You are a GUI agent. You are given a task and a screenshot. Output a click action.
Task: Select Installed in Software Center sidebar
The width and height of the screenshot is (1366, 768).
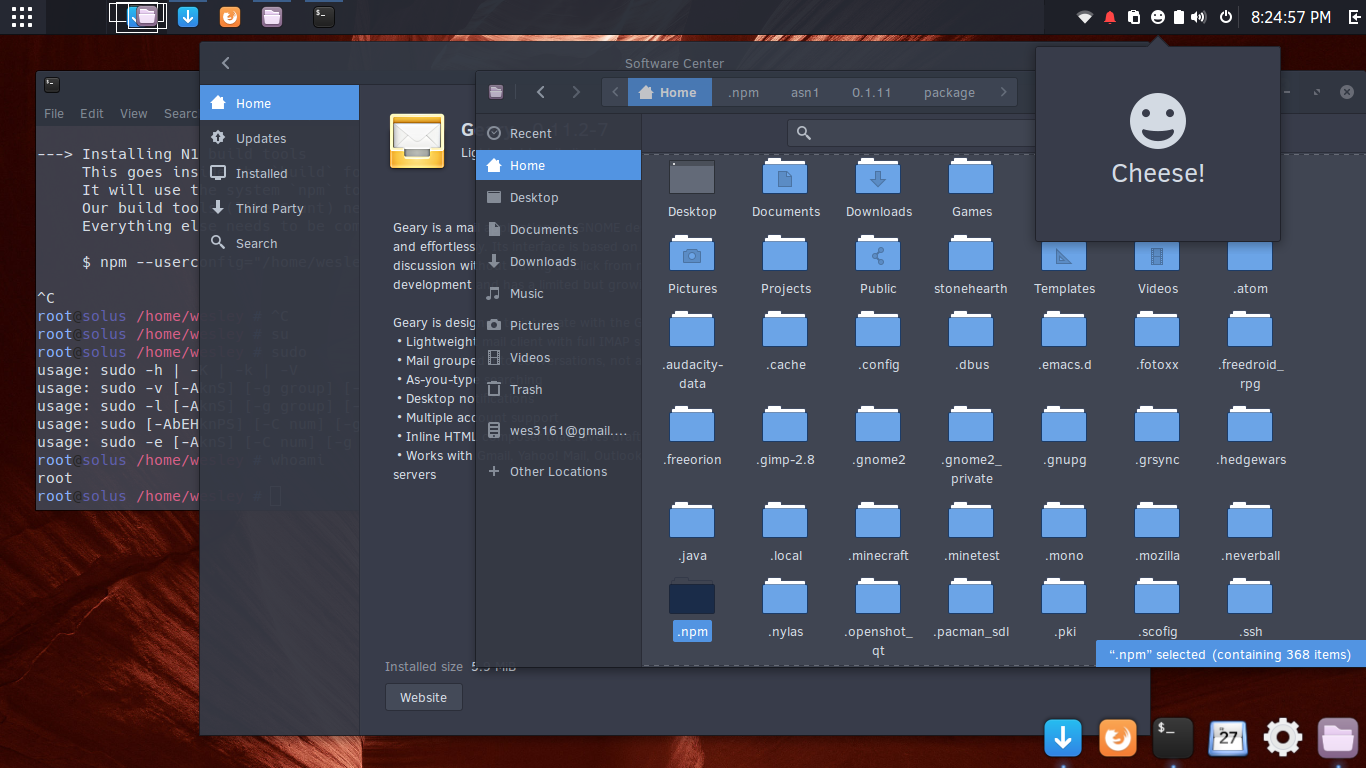(x=279, y=173)
